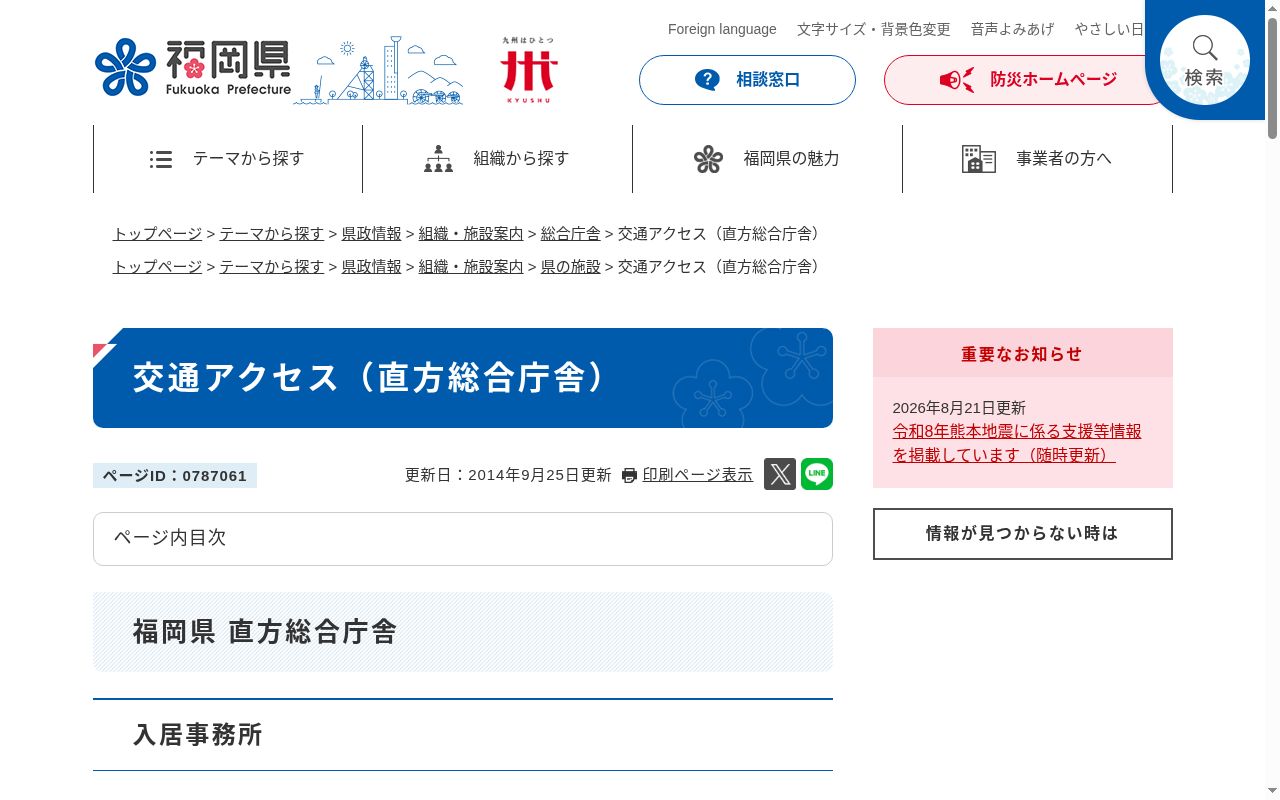1280x800 pixels.
Task: Click トップページ link in first breadcrumb row
Action: click(x=157, y=234)
